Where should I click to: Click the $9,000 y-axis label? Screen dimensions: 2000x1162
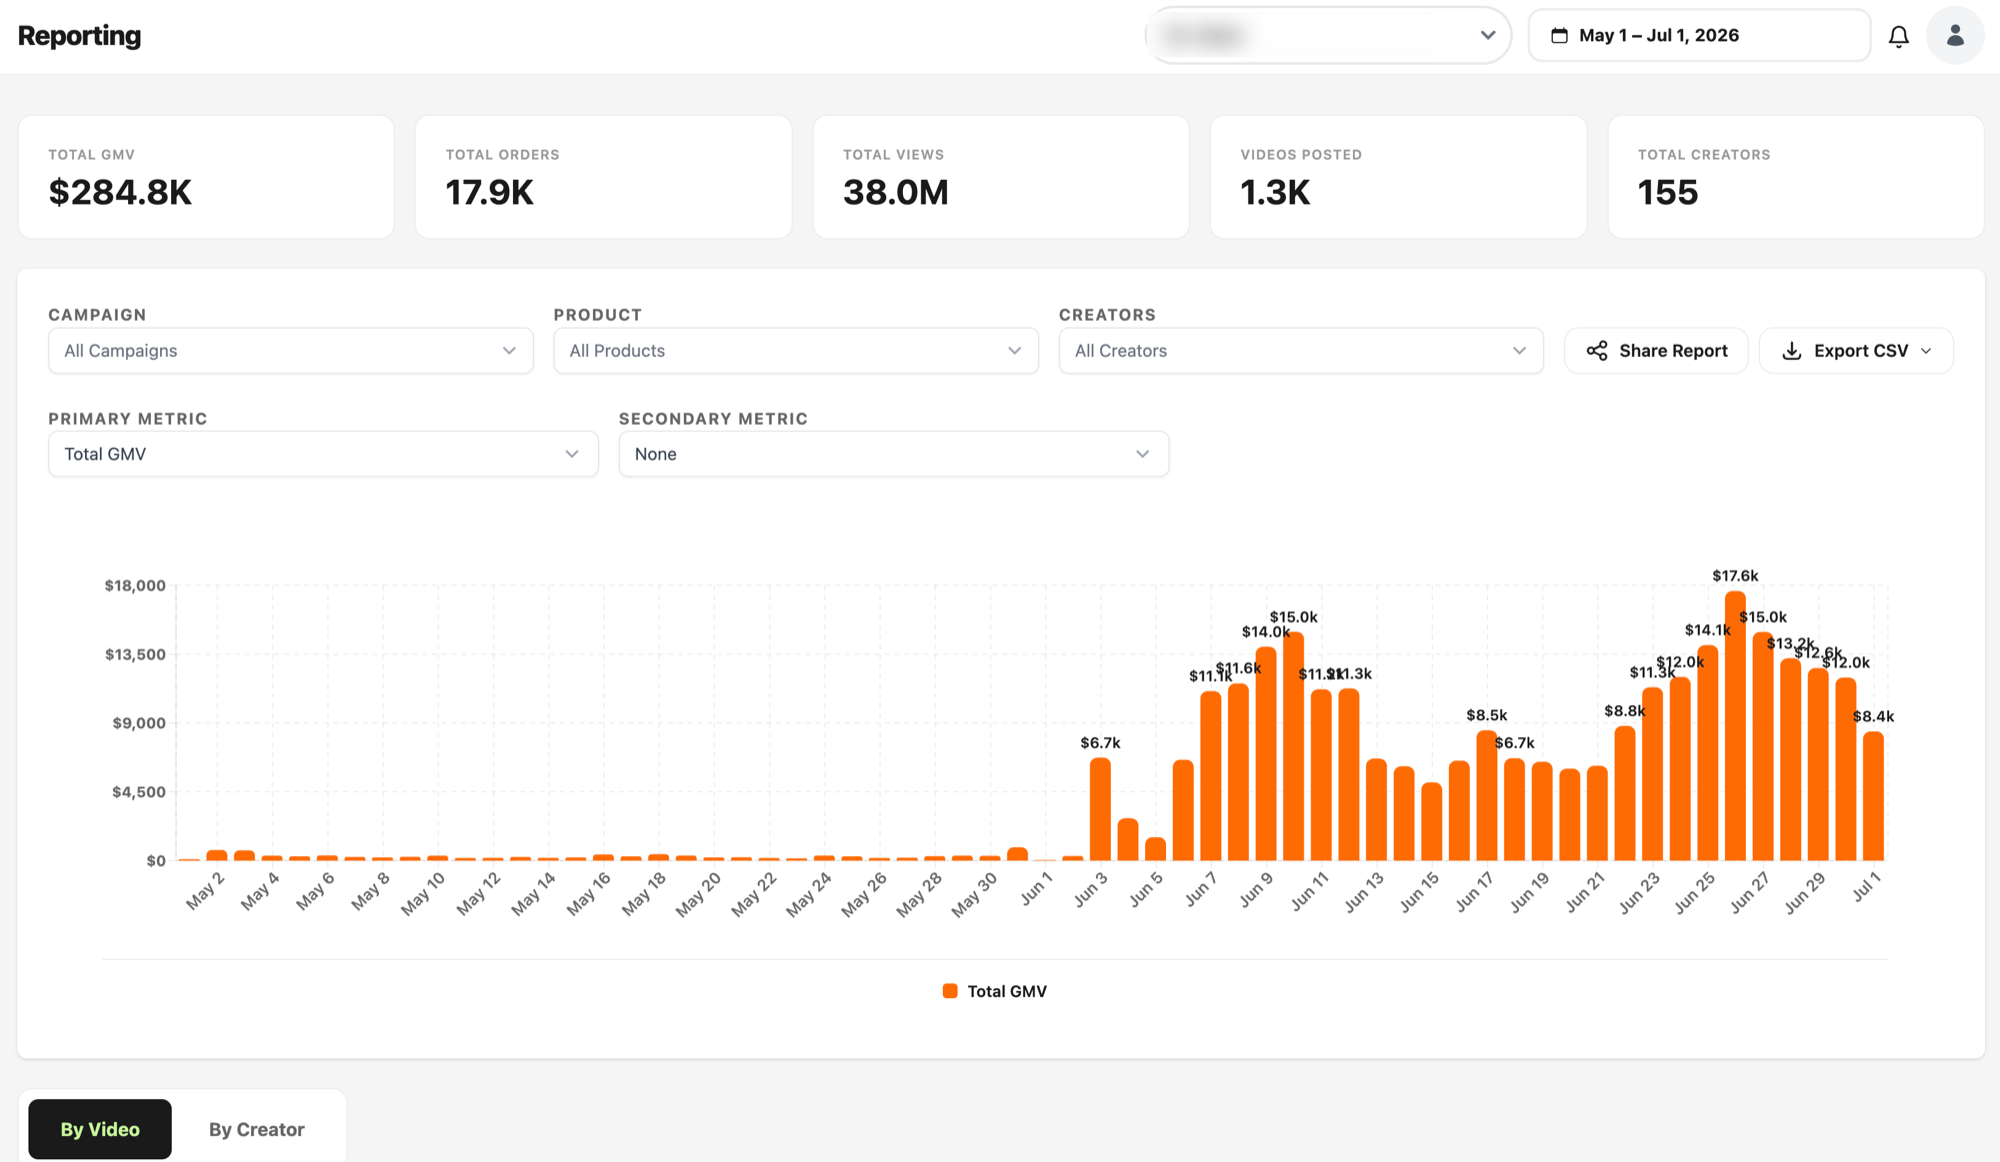(139, 723)
